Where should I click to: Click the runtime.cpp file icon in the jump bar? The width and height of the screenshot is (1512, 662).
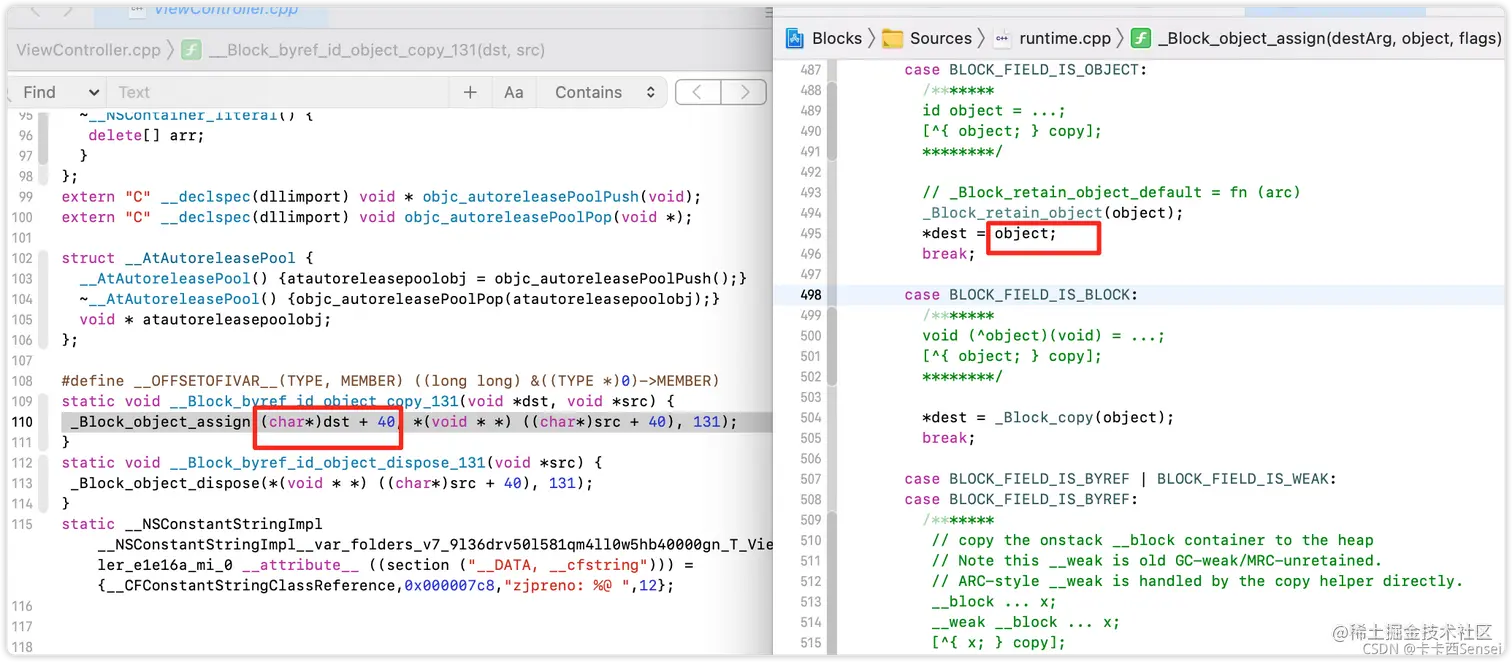click(x=1002, y=38)
